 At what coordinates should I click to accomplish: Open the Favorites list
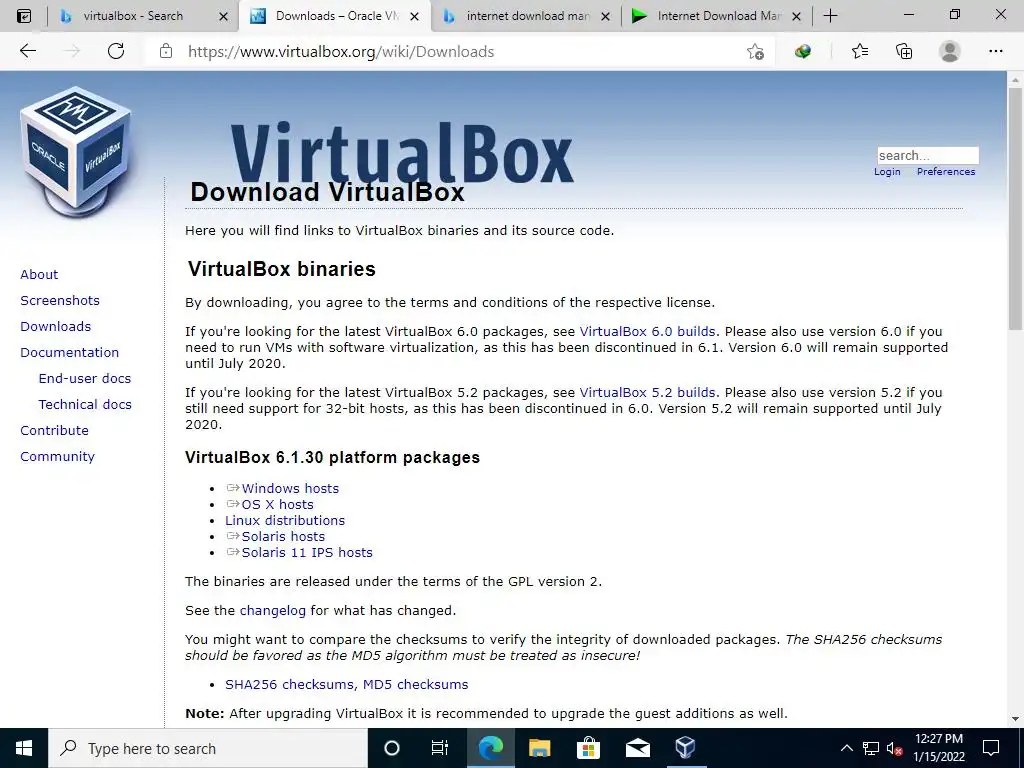(x=860, y=51)
